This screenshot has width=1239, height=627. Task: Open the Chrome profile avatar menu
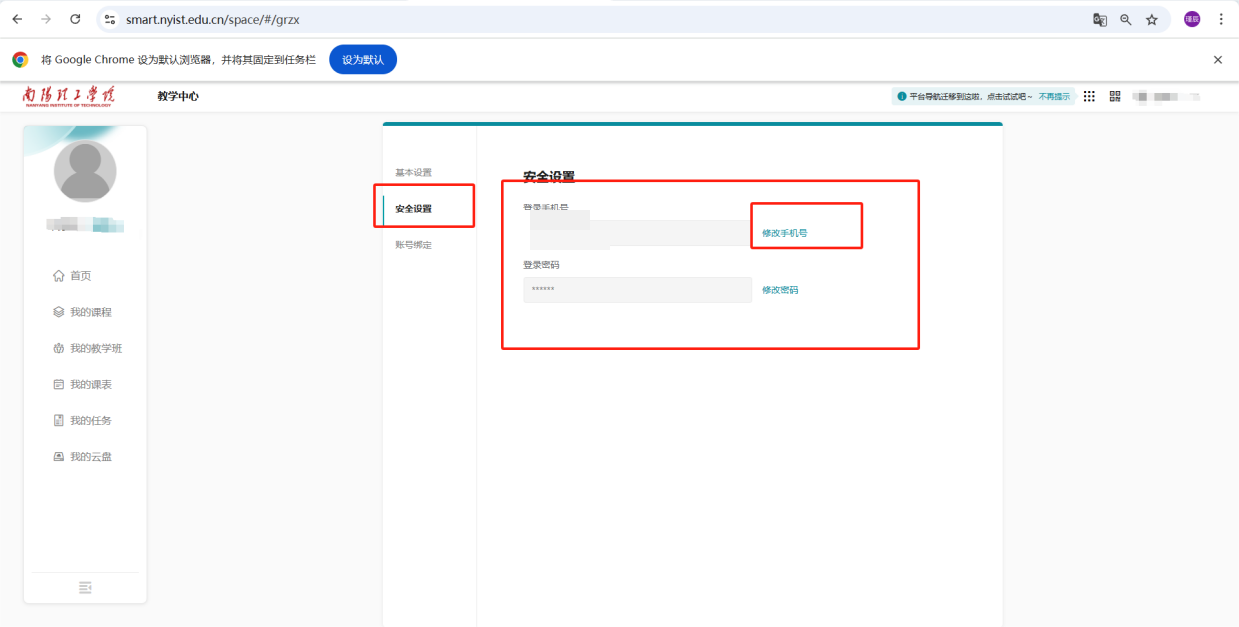pos(1192,20)
